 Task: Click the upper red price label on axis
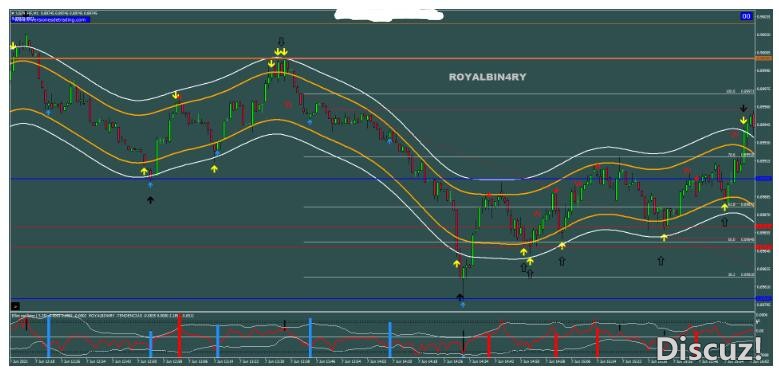coord(763,227)
